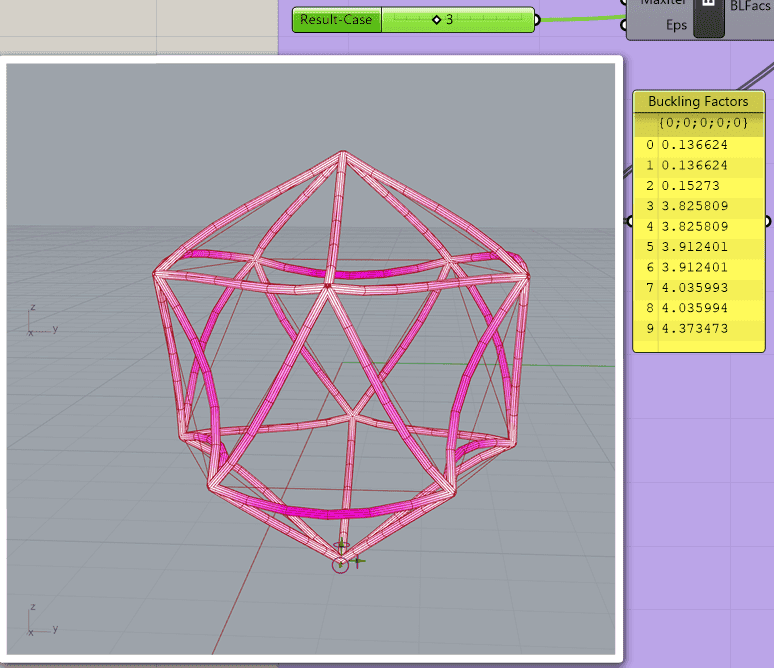774x668 pixels.
Task: Click the BLFacs output parameter
Action: 751,6
